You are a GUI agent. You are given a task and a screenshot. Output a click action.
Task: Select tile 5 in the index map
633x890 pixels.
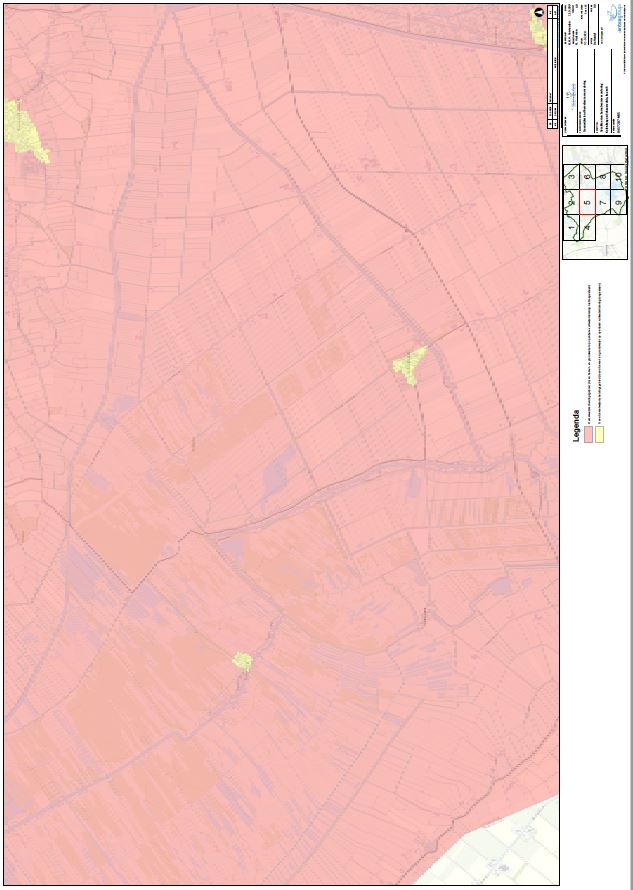point(589,202)
